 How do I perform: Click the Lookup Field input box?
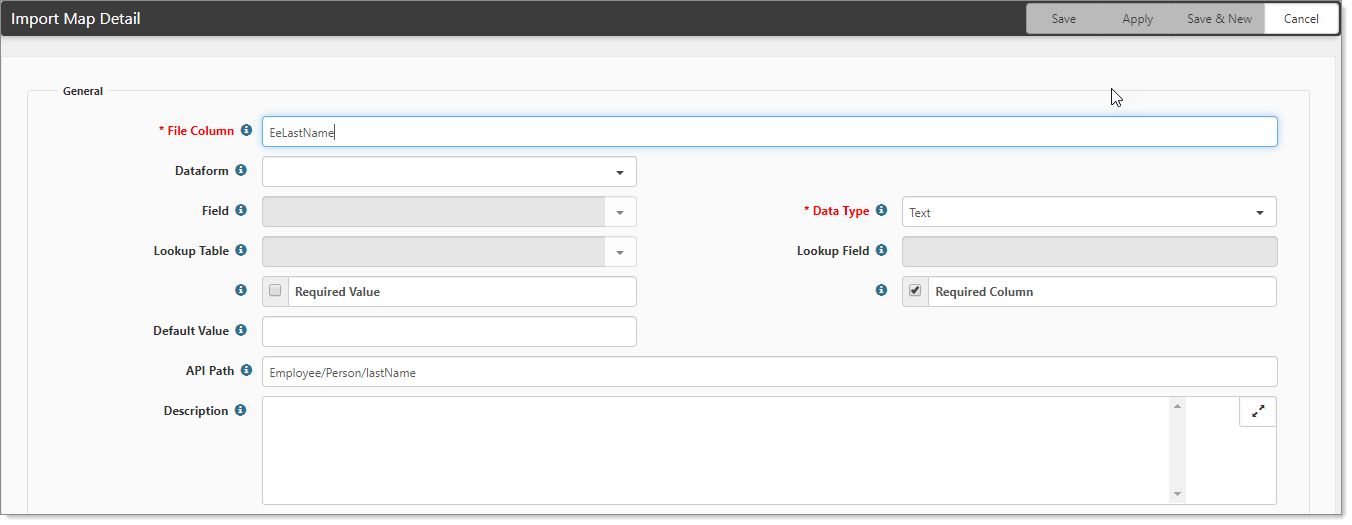pos(1089,252)
